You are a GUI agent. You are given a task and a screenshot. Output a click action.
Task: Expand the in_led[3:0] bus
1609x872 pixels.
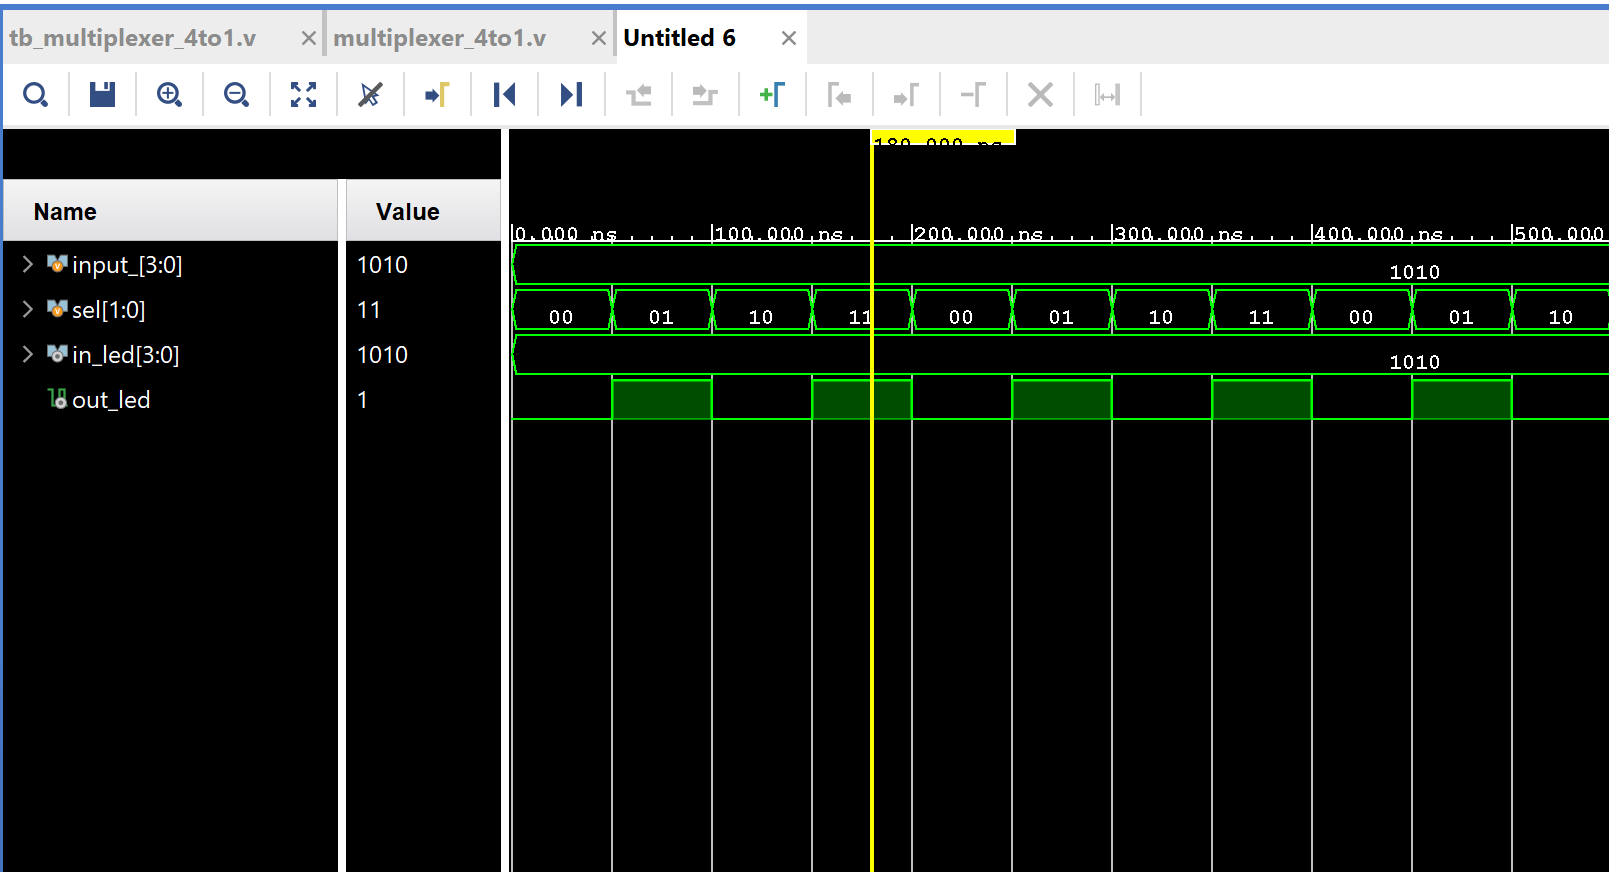[x=28, y=354]
